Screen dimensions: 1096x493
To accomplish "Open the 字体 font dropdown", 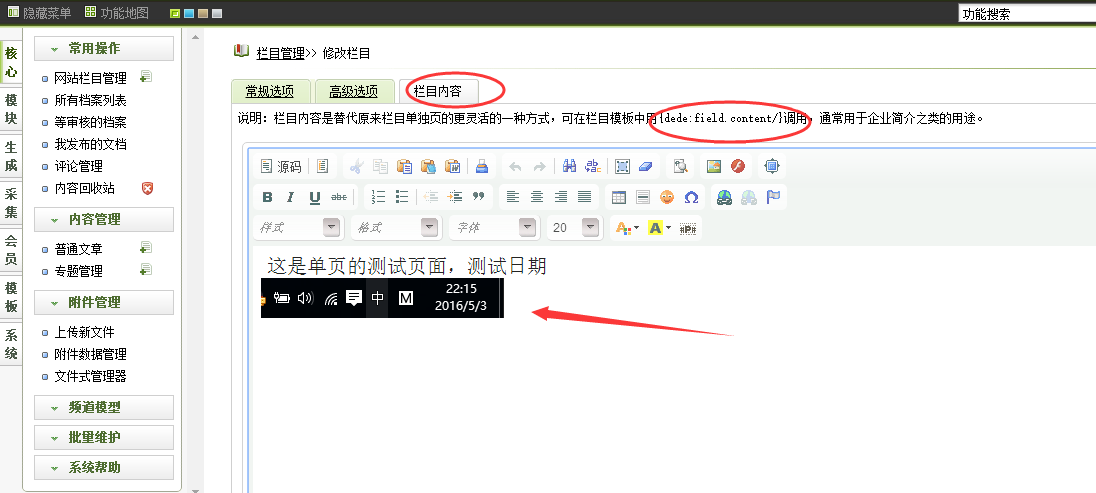I will pos(495,228).
